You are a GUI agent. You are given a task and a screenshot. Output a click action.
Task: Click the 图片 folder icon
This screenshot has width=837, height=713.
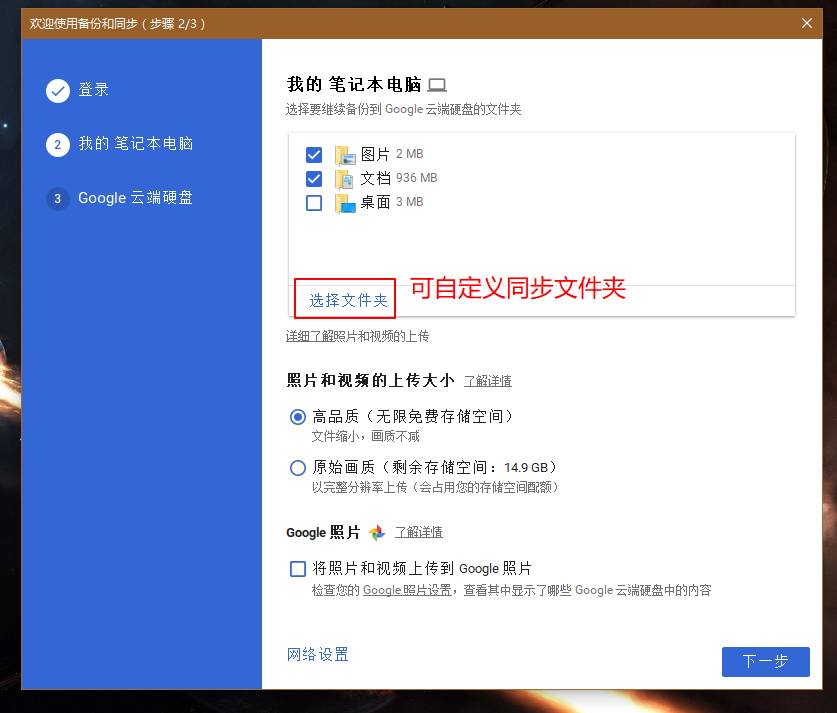click(345, 155)
